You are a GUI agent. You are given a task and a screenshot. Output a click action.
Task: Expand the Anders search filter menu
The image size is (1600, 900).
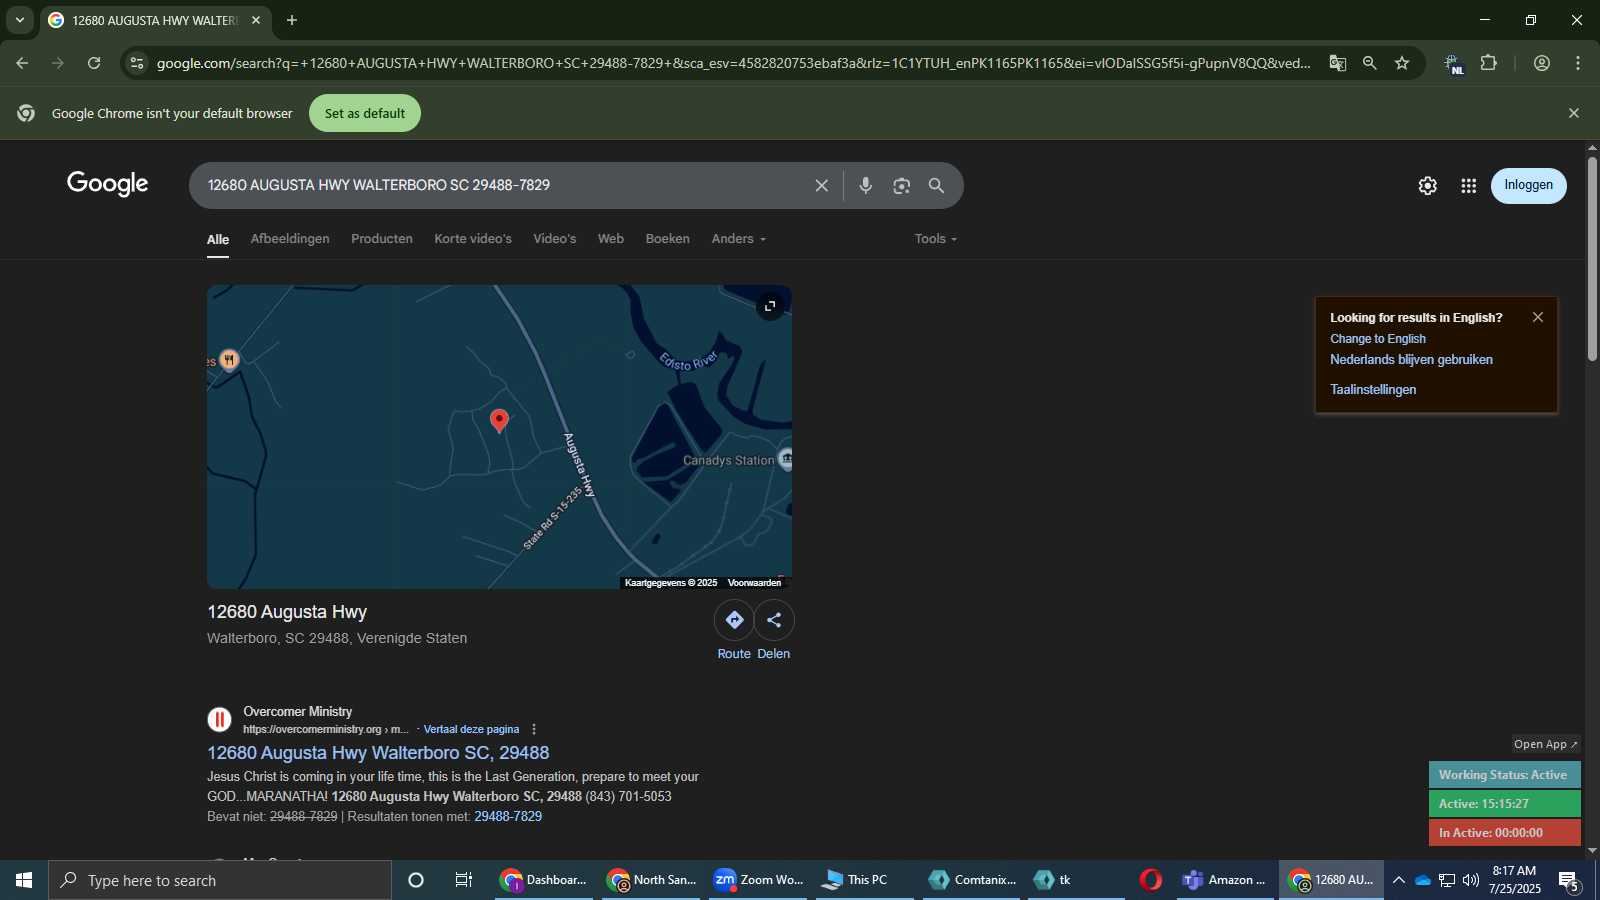(739, 239)
